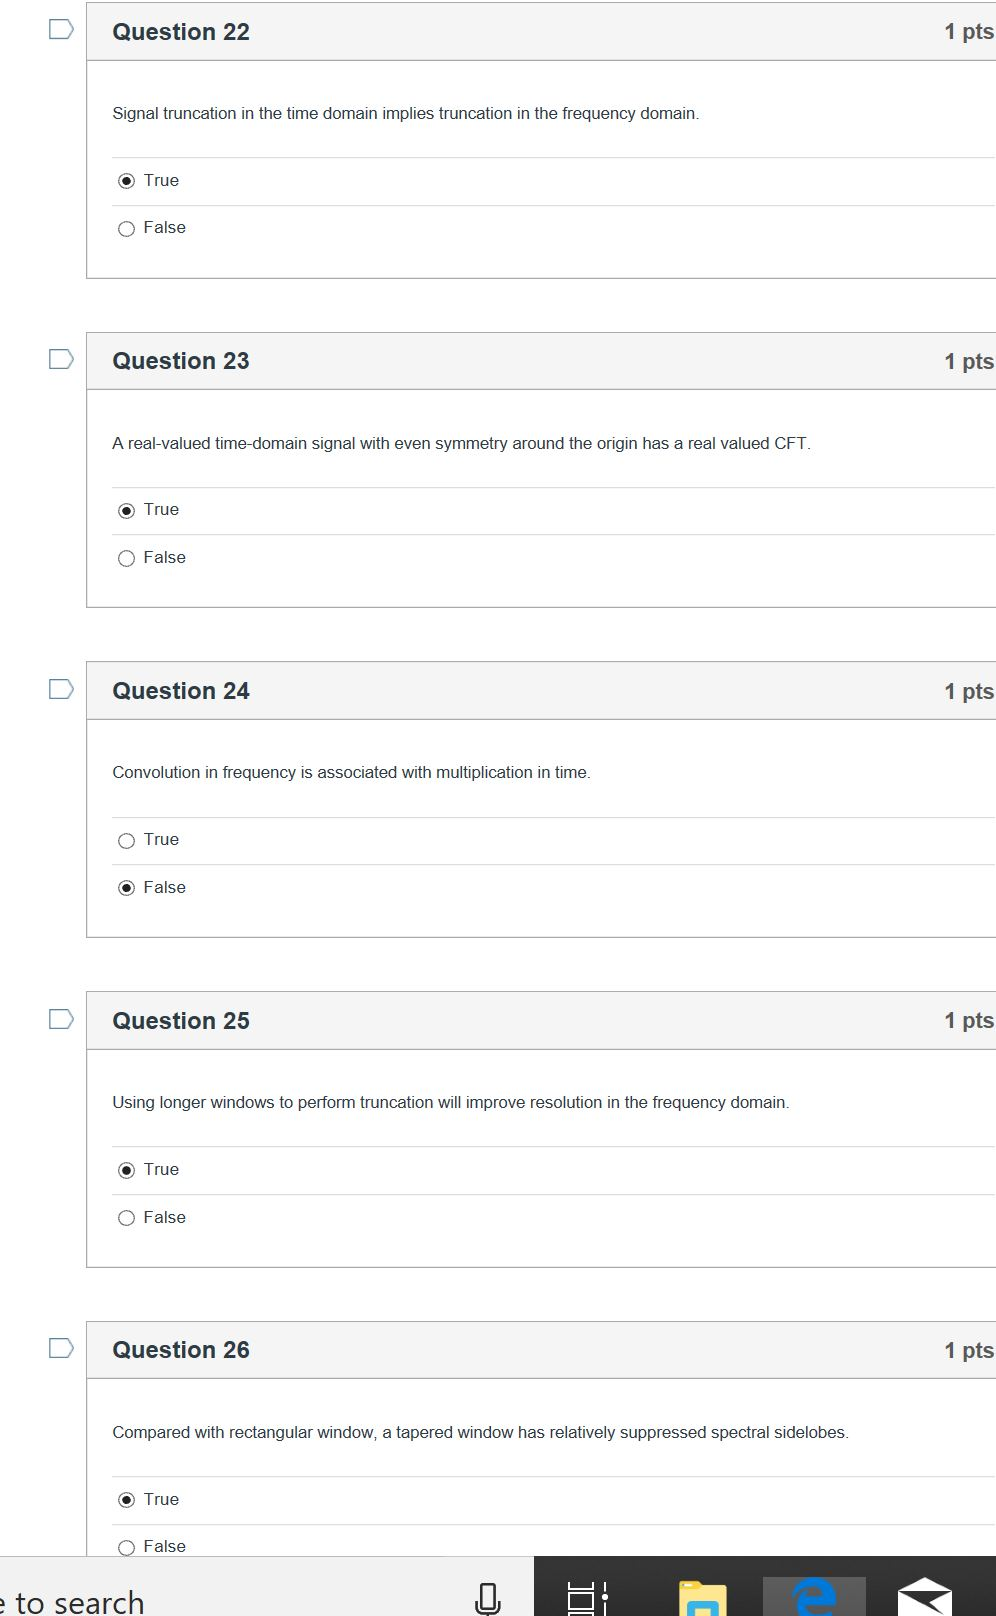Image resolution: width=996 pixels, height=1616 pixels.
Task: Click the microphone icon in search bar
Action: click(487, 1596)
